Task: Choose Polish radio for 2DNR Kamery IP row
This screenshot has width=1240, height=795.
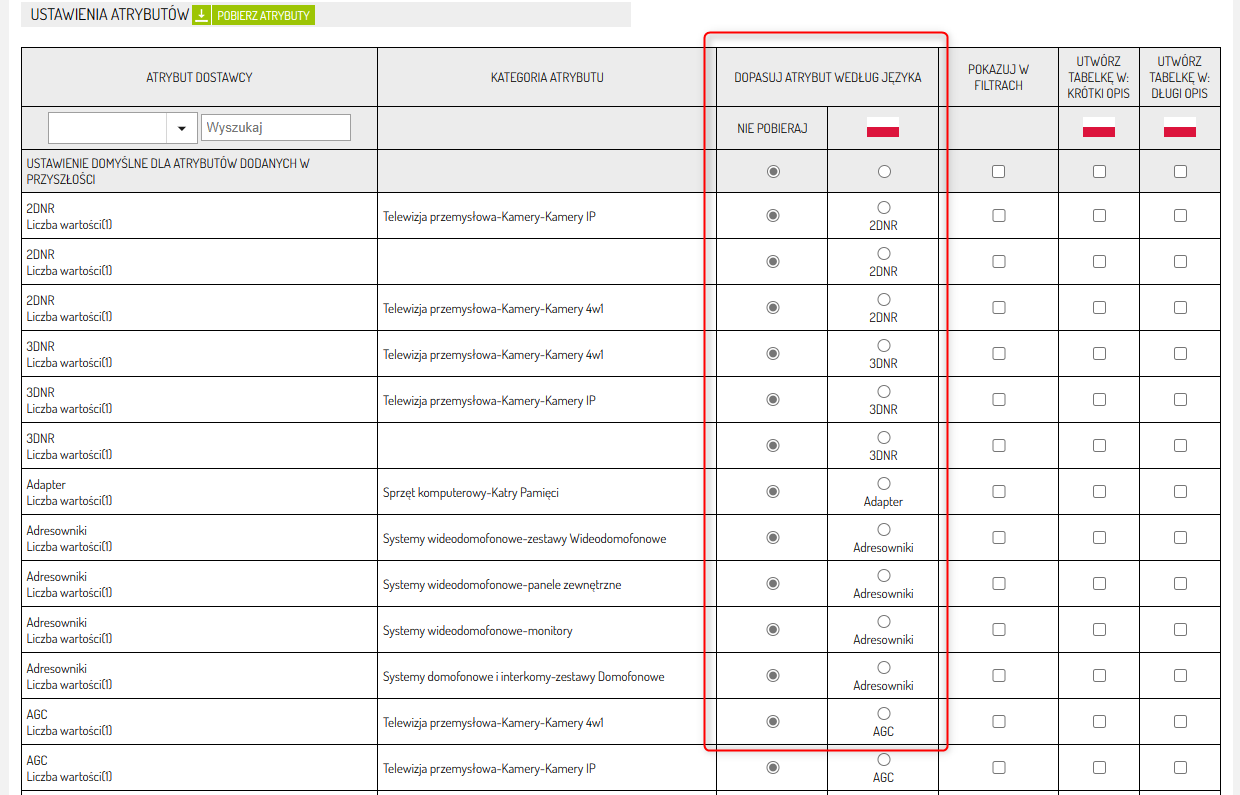Action: (x=883, y=207)
